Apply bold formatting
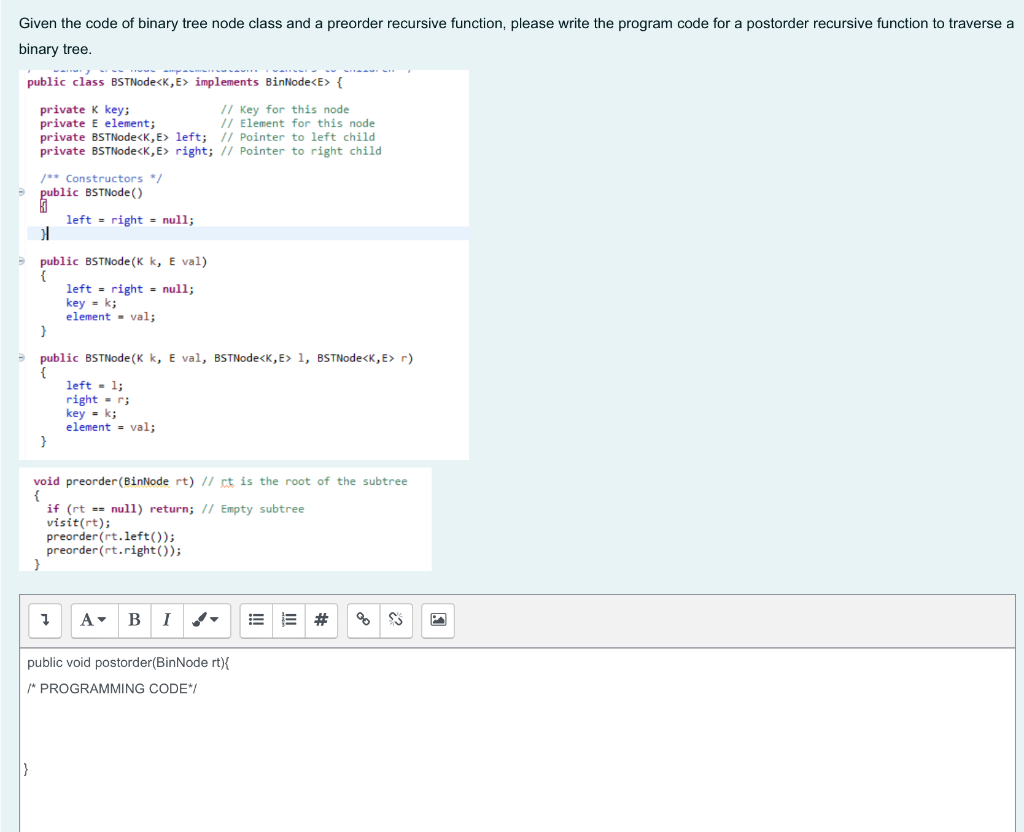This screenshot has width=1024, height=832. click(x=135, y=620)
